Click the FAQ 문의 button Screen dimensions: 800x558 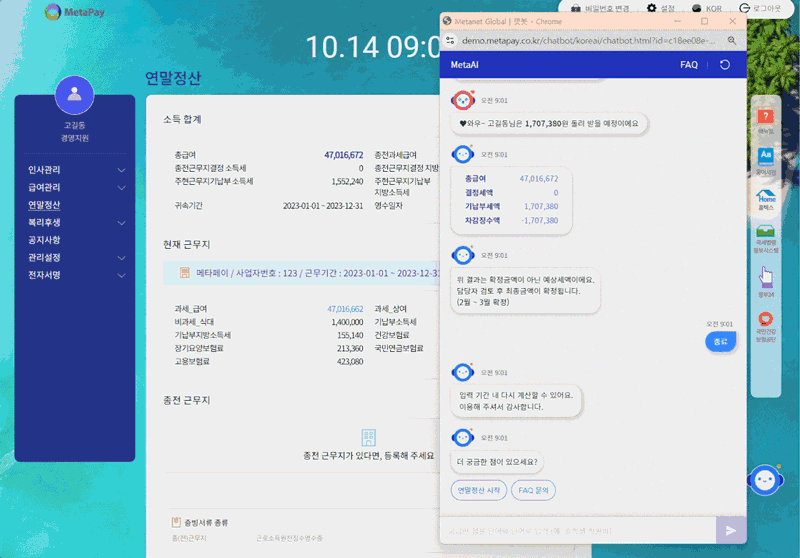[533, 490]
